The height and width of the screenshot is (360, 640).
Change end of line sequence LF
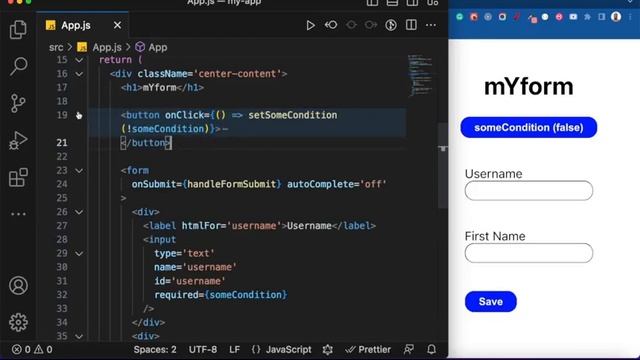234,350
